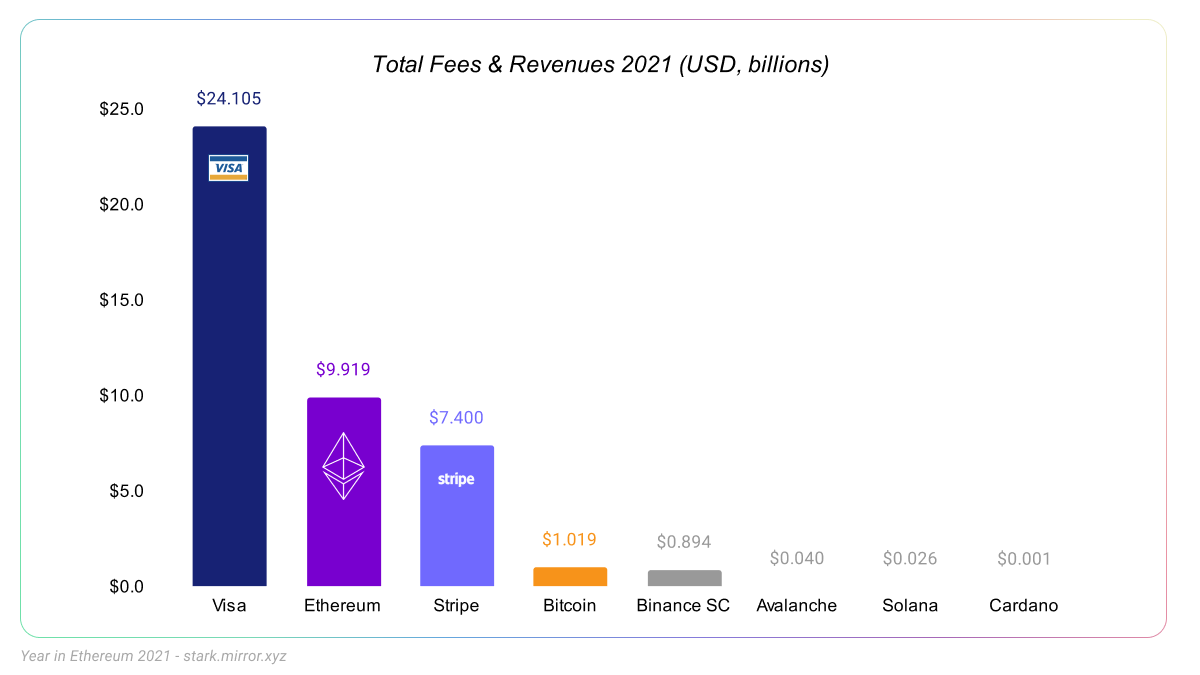Select the $24.105 value label above Visa
The image size is (1200, 675).
click(x=228, y=98)
